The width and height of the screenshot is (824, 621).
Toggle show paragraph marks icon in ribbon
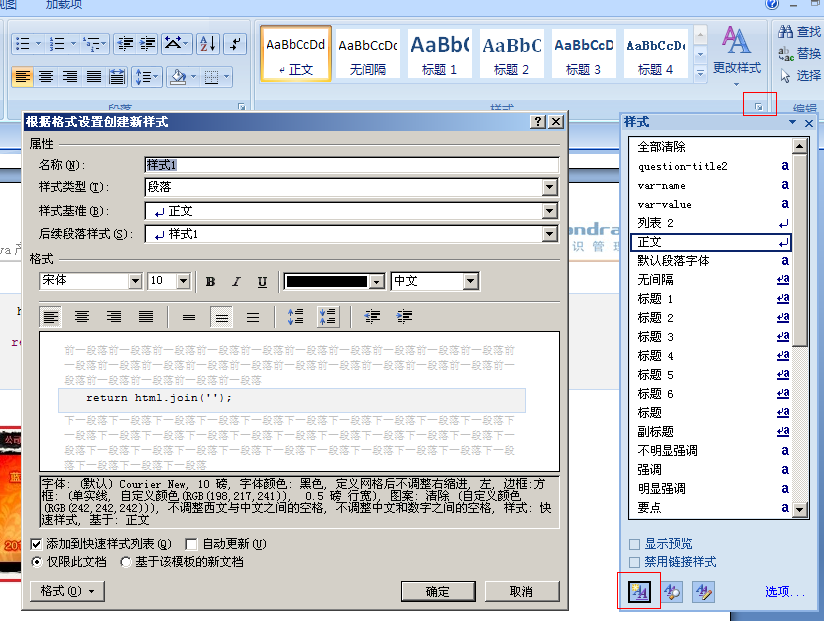click(x=235, y=44)
